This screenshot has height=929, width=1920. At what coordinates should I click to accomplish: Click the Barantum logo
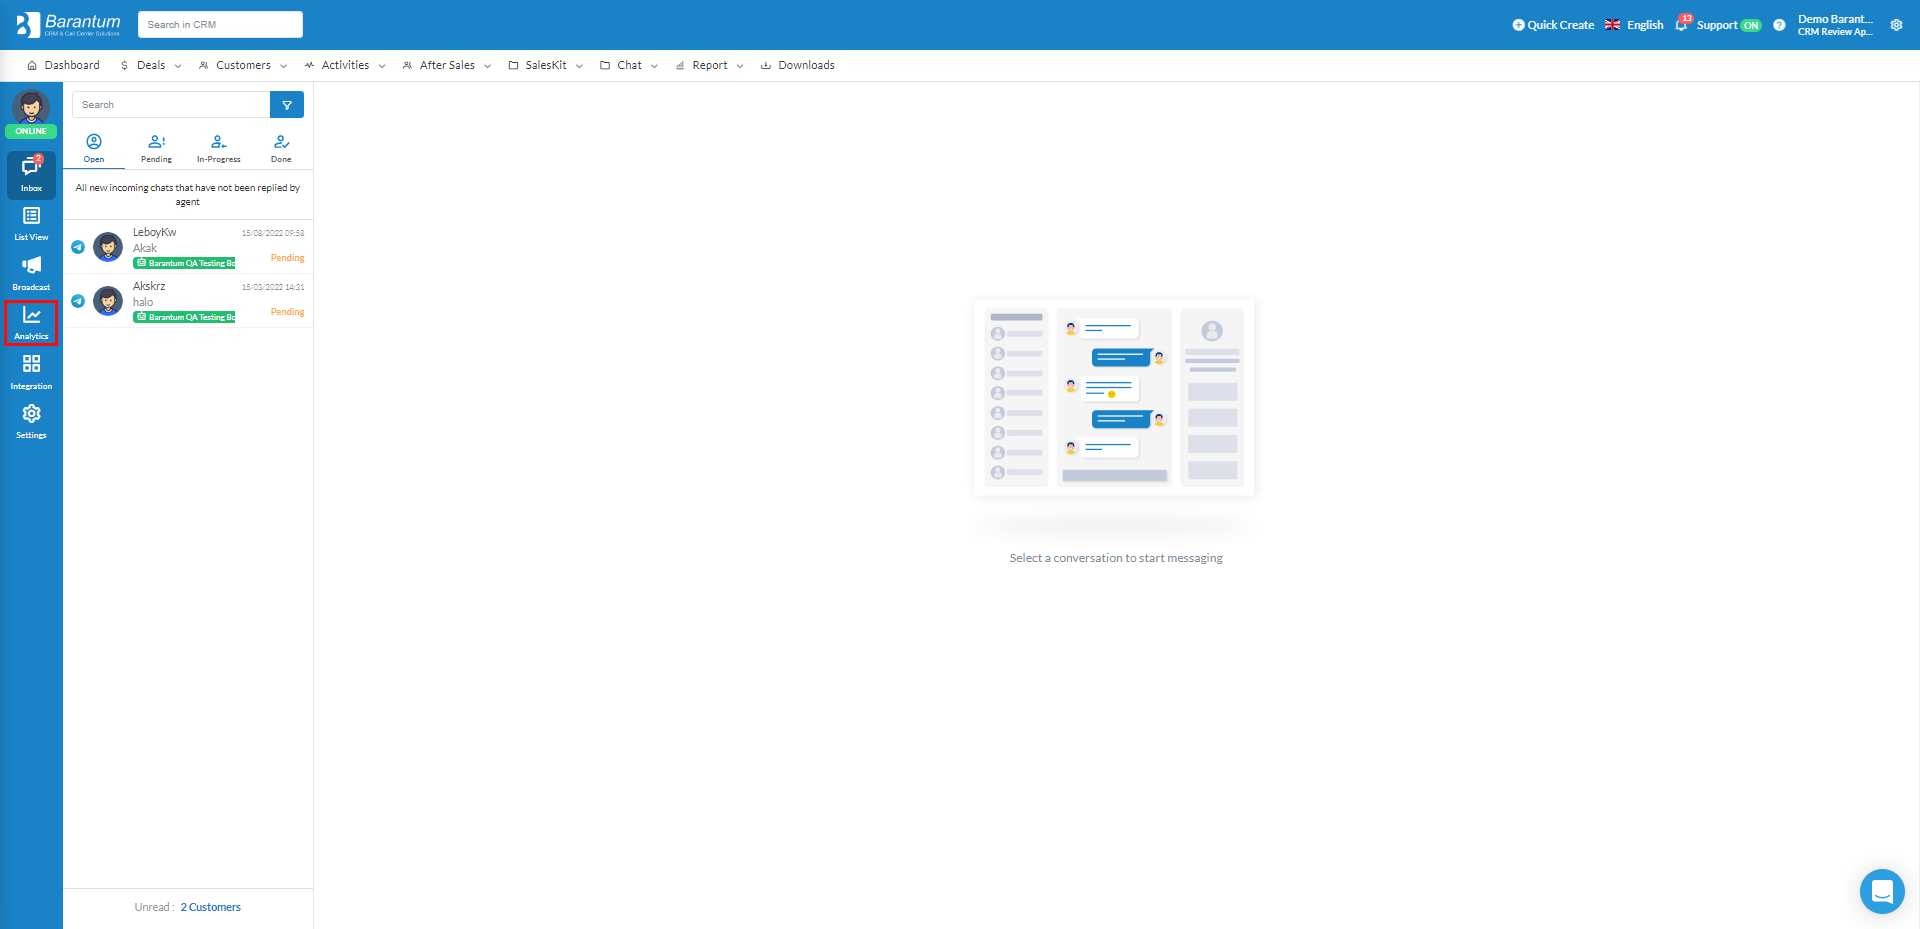click(68, 24)
